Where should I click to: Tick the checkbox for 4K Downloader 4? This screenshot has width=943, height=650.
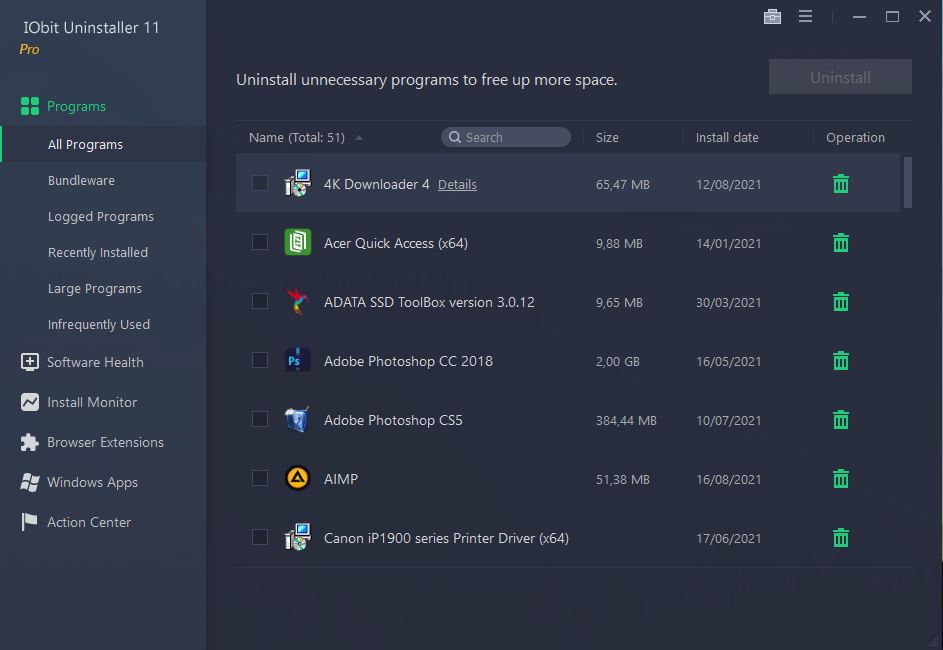coord(260,183)
